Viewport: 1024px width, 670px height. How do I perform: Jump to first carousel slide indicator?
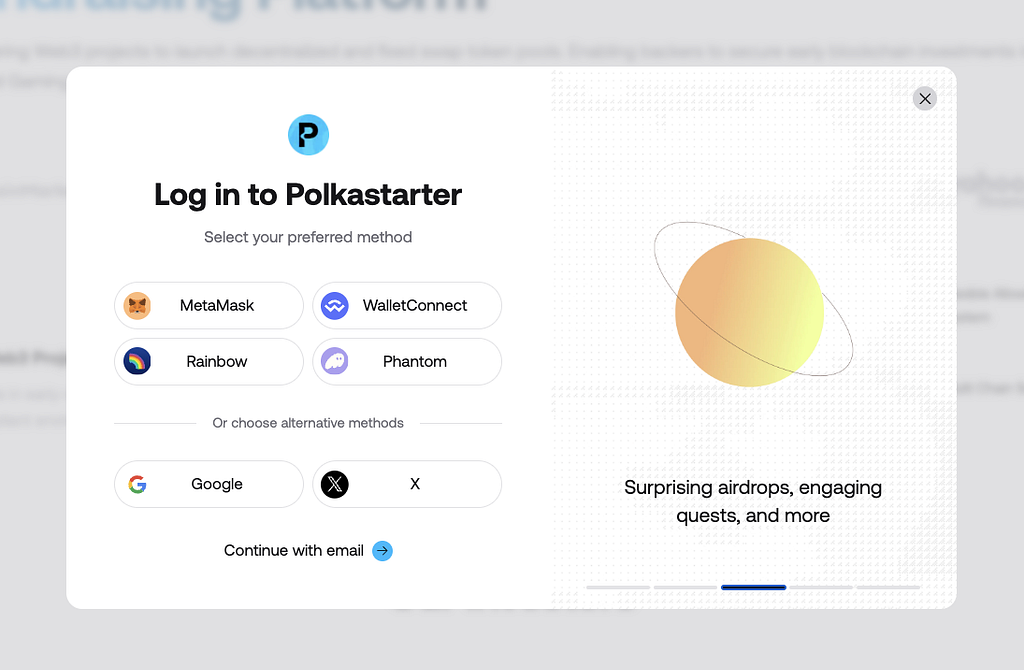click(618, 587)
